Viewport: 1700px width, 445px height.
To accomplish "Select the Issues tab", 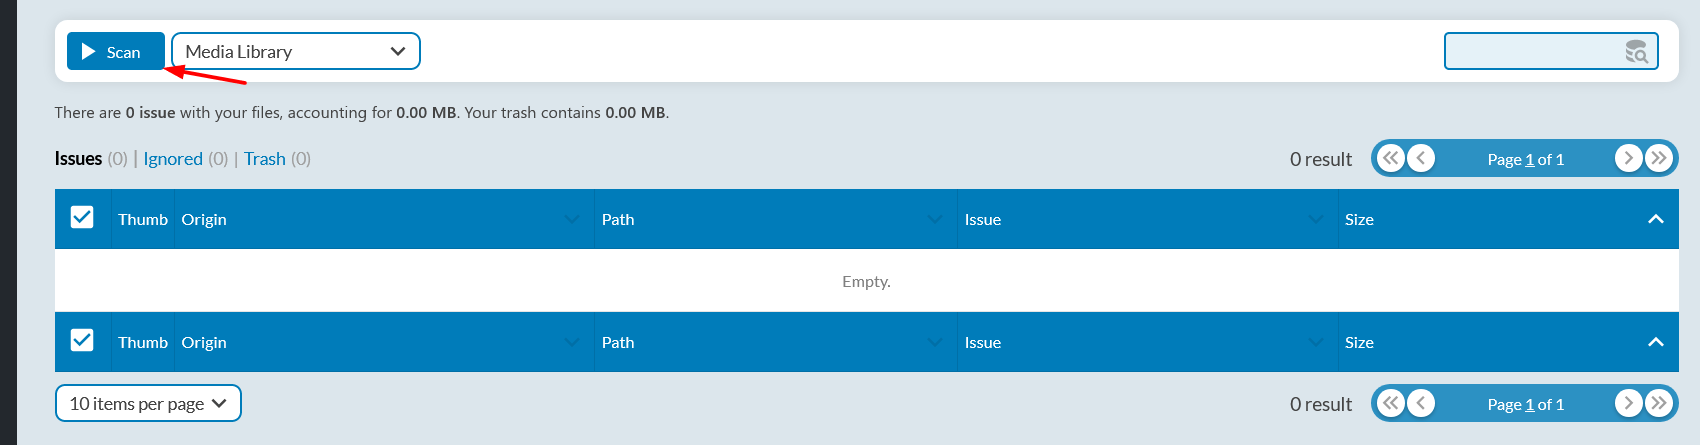I will (x=78, y=159).
